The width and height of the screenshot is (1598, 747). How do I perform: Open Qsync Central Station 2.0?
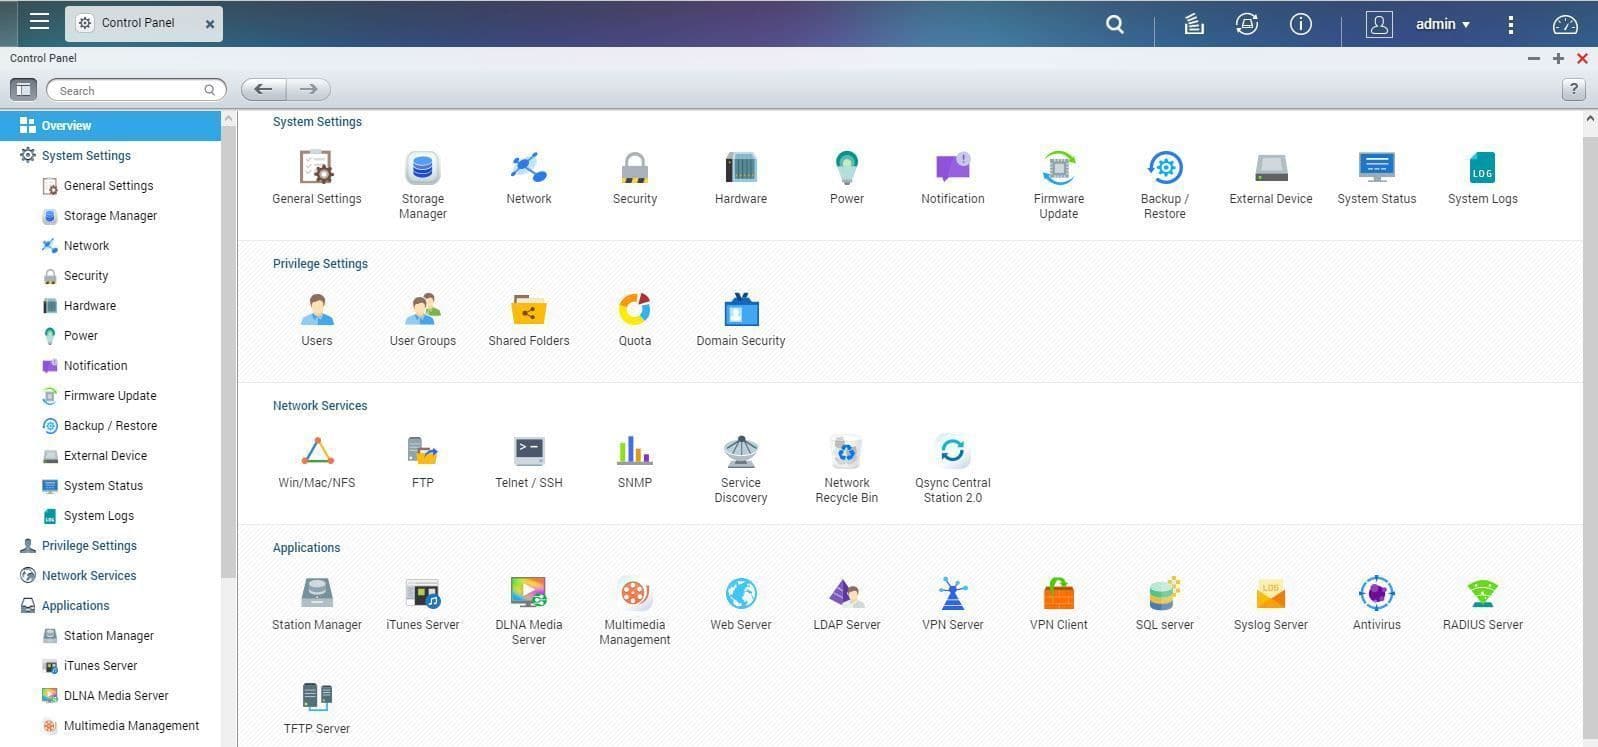952,454
